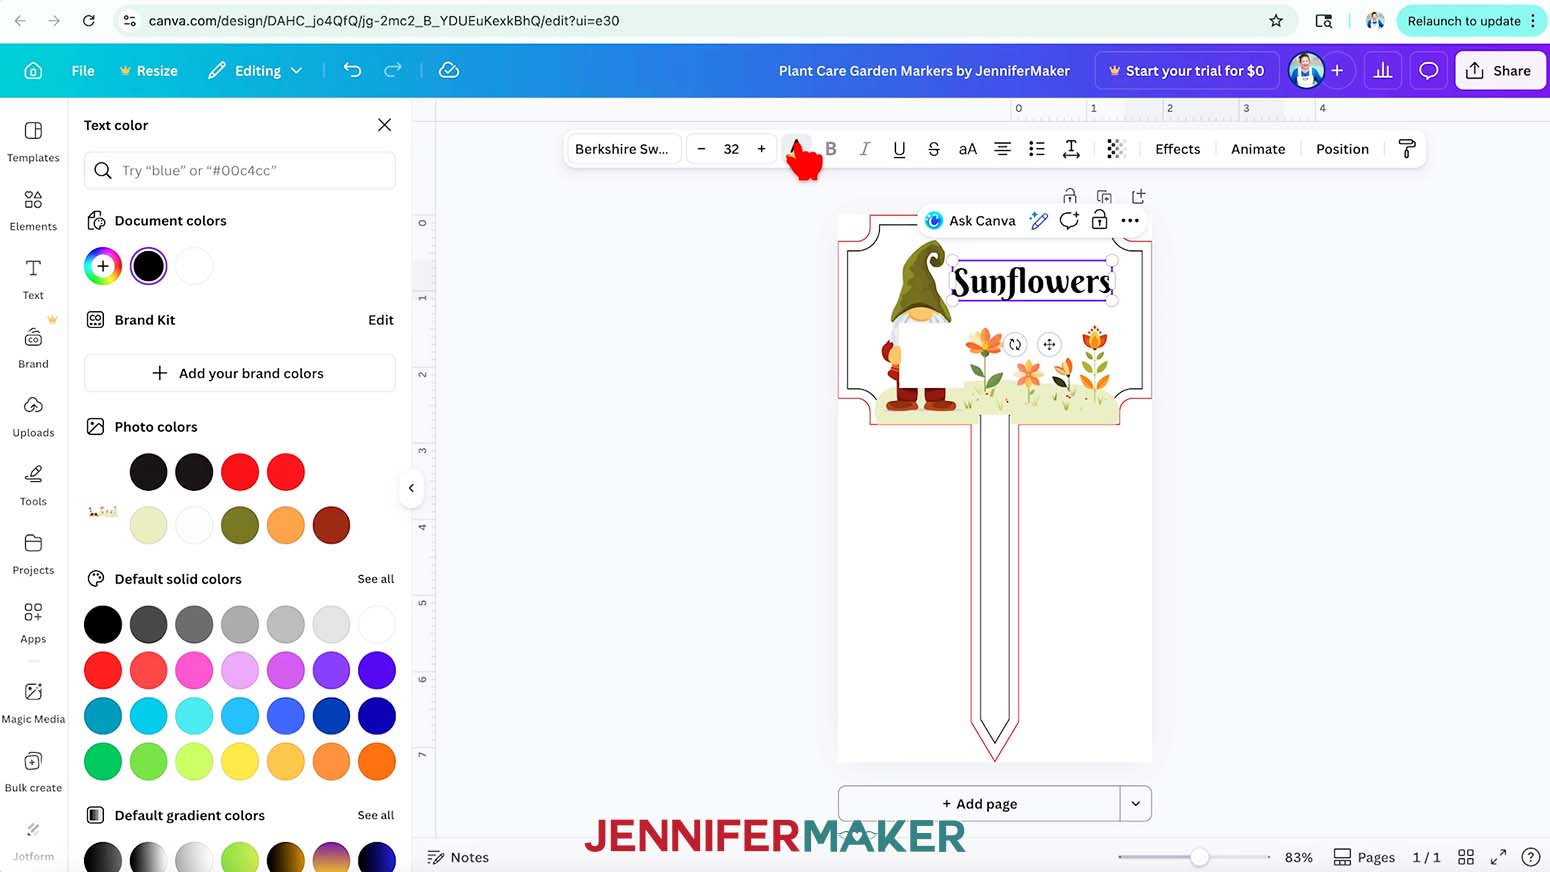Open more options ellipsis on floating toolbar

click(x=1130, y=221)
